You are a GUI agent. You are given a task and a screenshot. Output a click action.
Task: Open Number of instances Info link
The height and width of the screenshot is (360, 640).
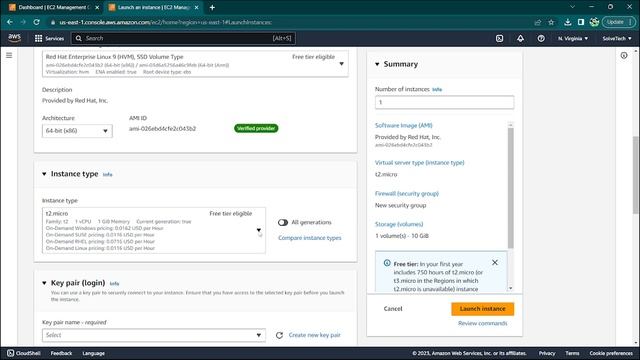437,89
